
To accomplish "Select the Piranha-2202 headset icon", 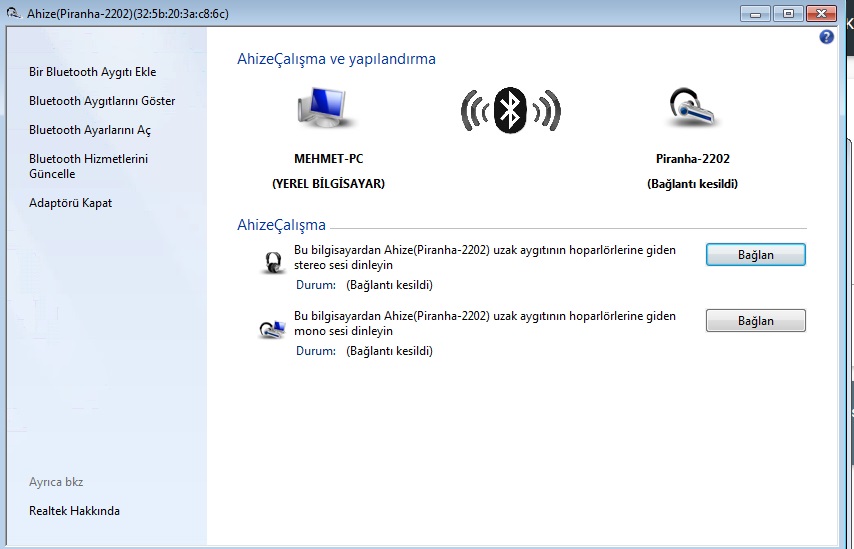I will coord(692,108).
